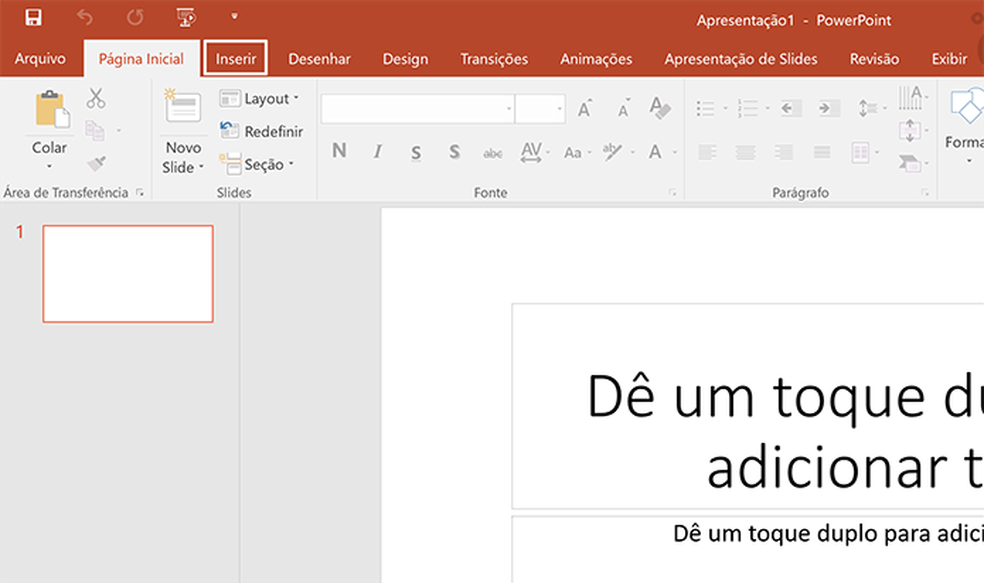Open the Transições tab
This screenshot has width=984, height=583.
(494, 58)
